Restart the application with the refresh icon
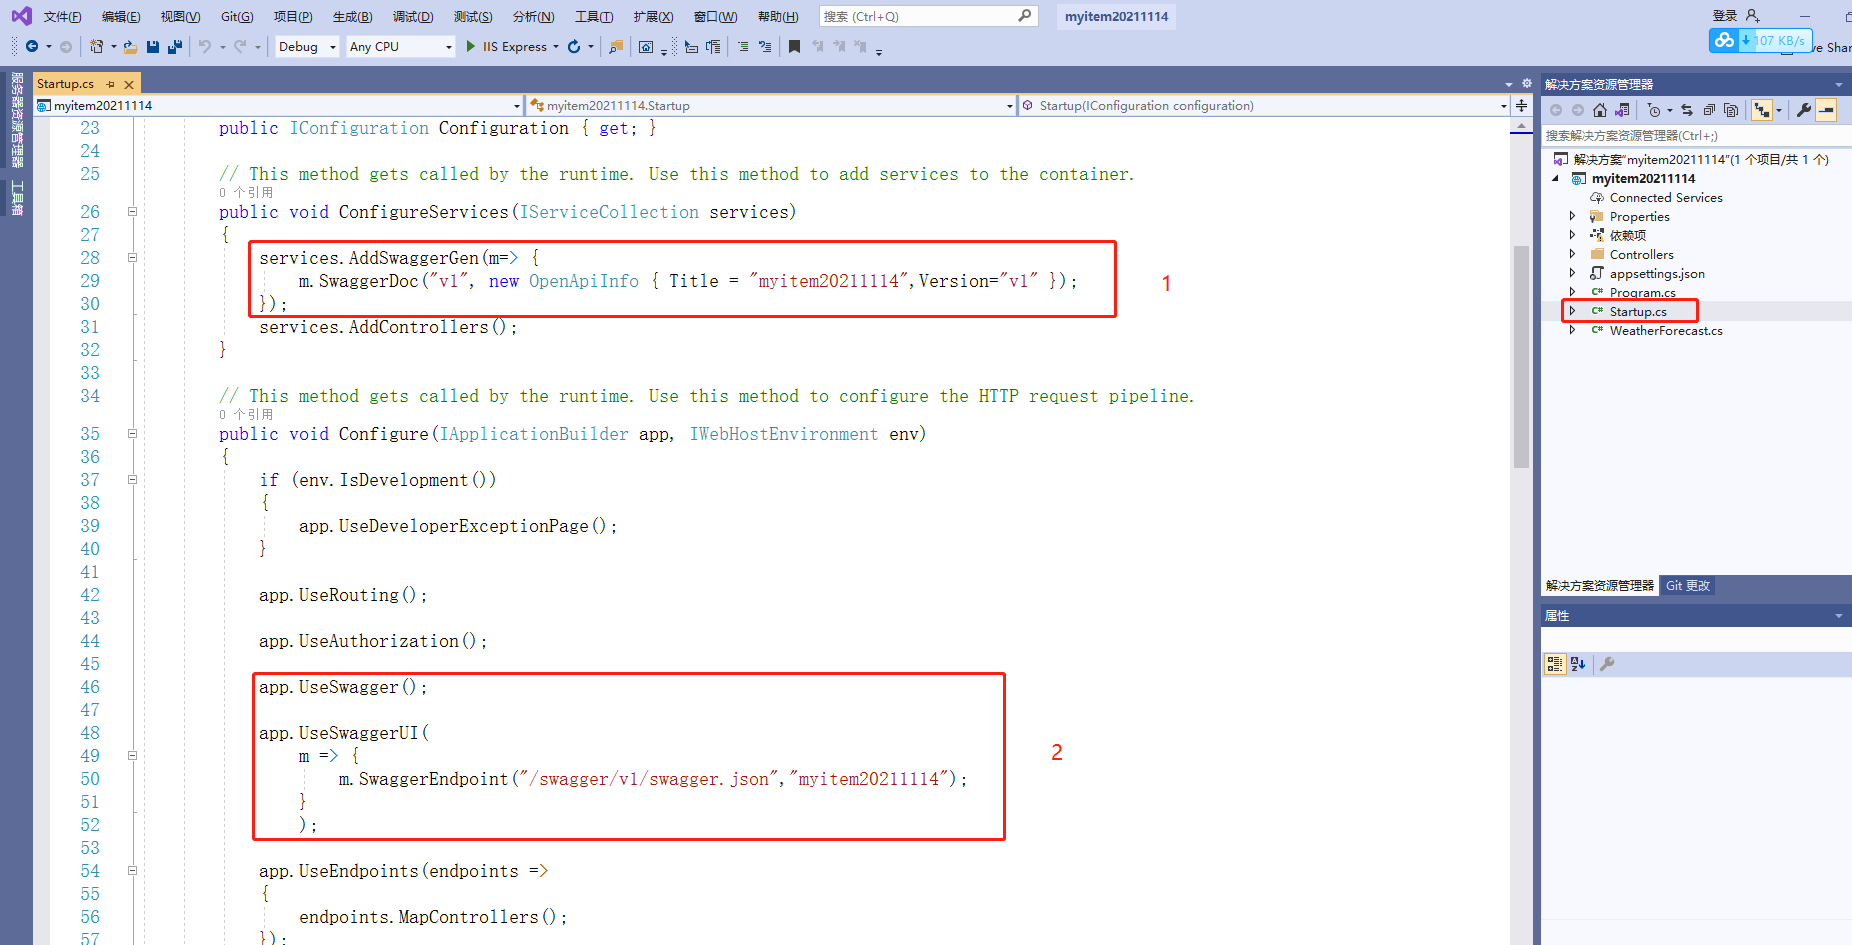The image size is (1852, 945). [574, 46]
